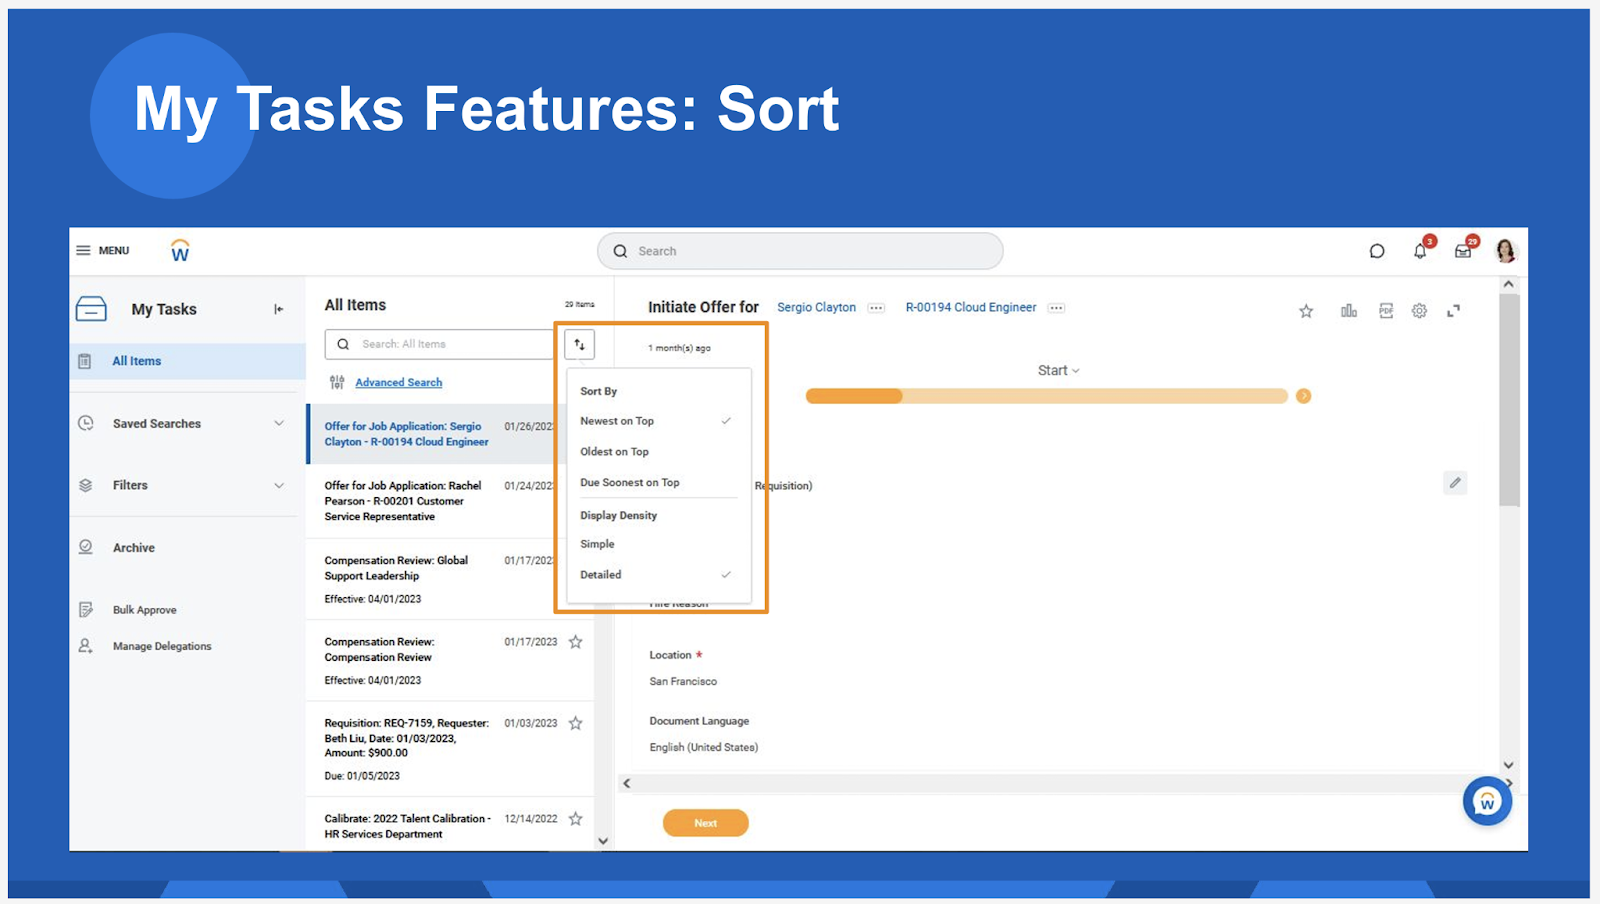Toggle fullscreen expand icon
The image size is (1600, 904).
tap(1453, 311)
